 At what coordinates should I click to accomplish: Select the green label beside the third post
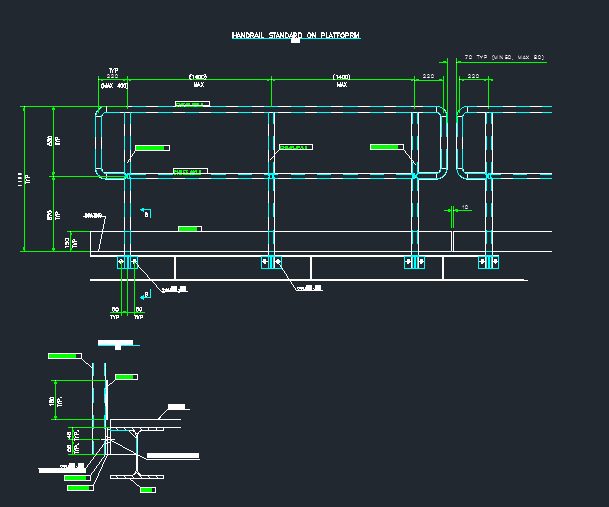pyautogui.click(x=385, y=147)
